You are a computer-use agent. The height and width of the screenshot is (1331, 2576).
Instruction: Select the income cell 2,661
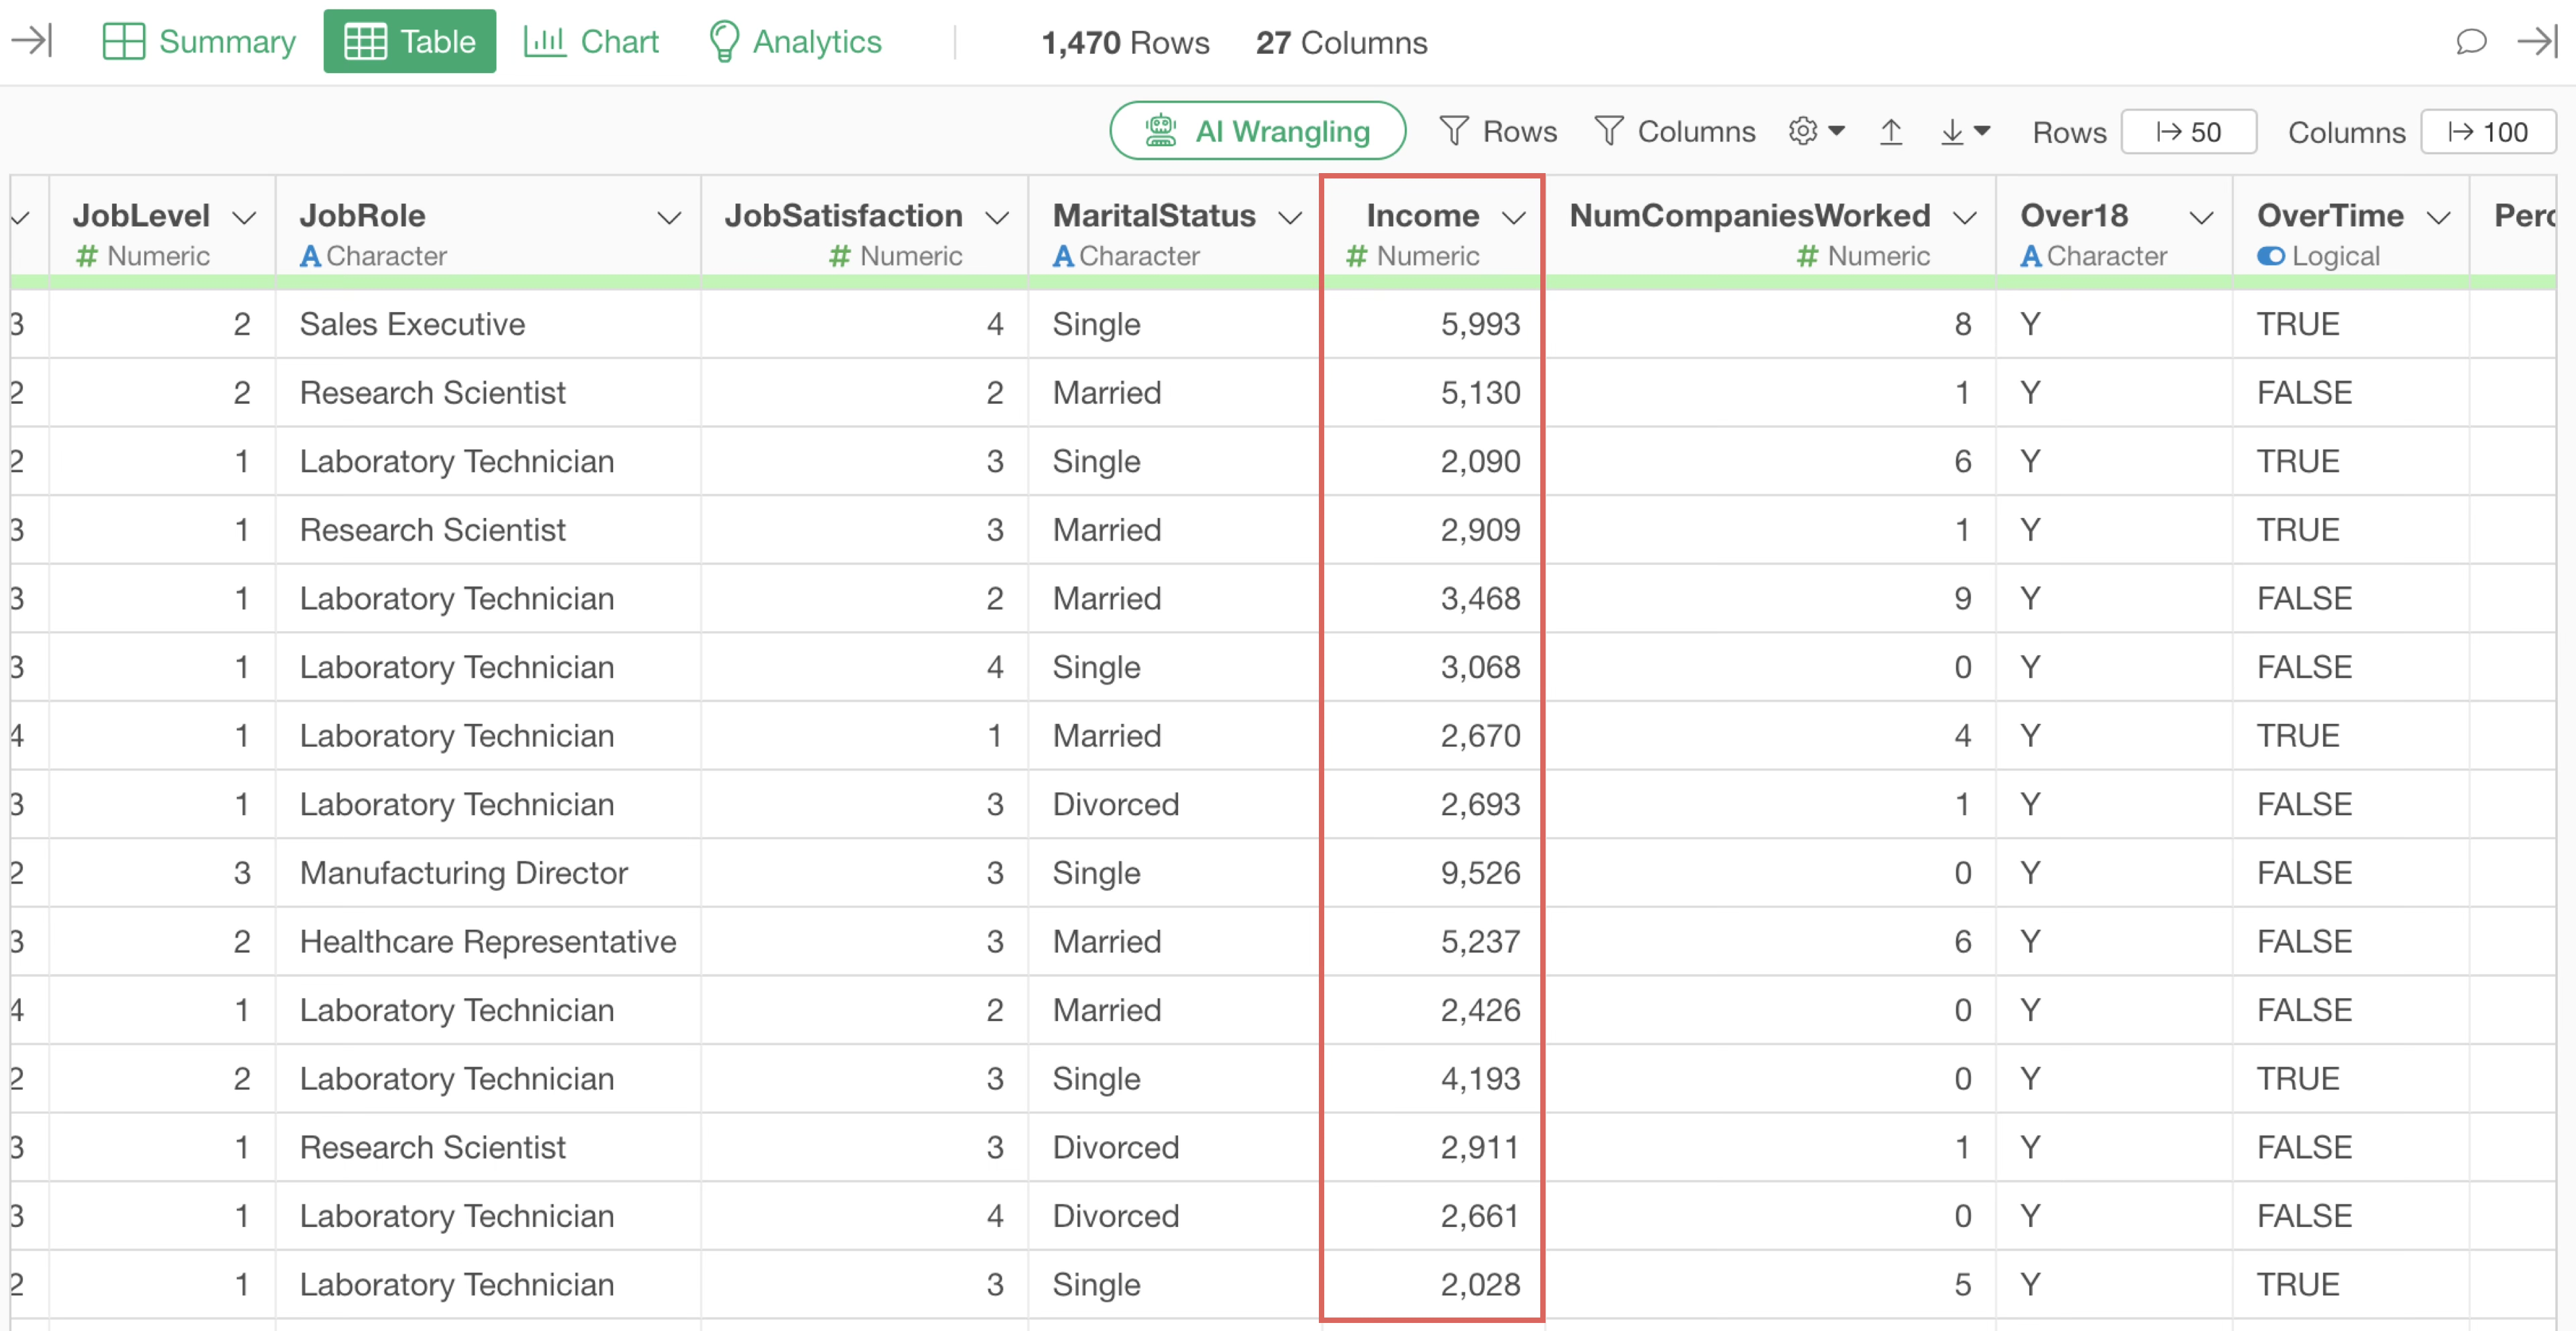tap(1432, 1216)
